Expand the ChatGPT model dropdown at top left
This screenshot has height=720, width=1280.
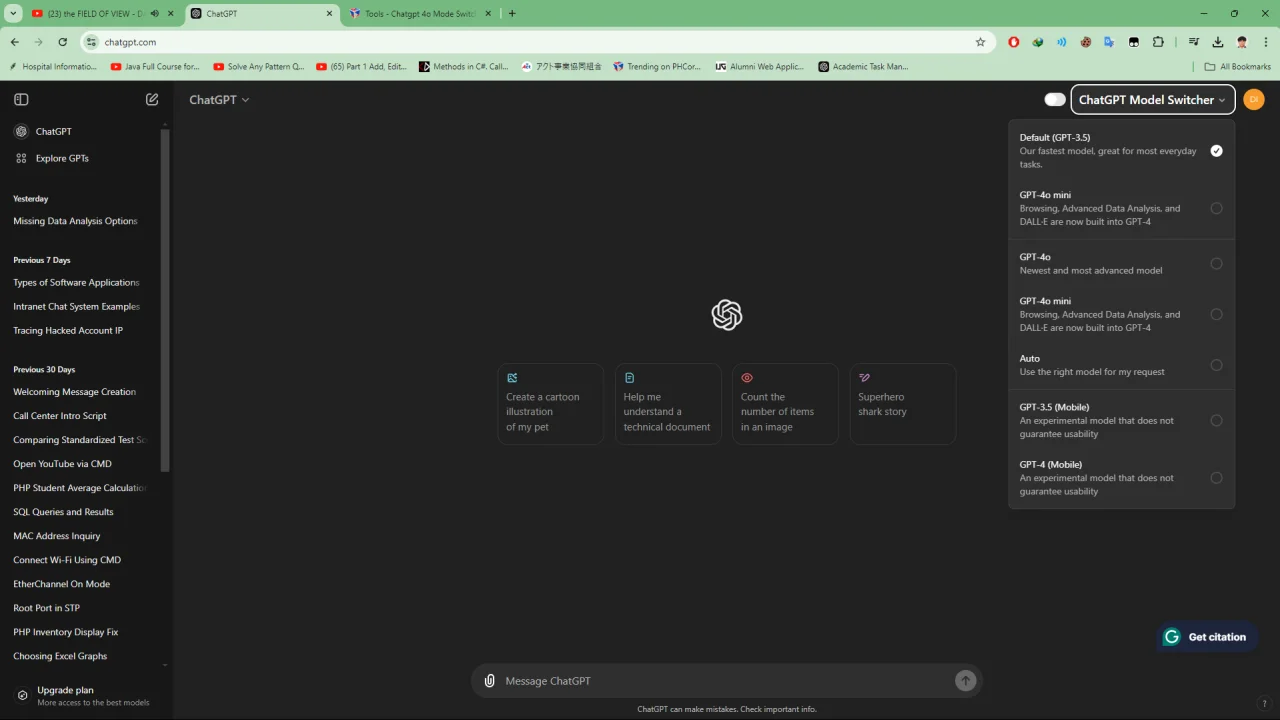[219, 100]
